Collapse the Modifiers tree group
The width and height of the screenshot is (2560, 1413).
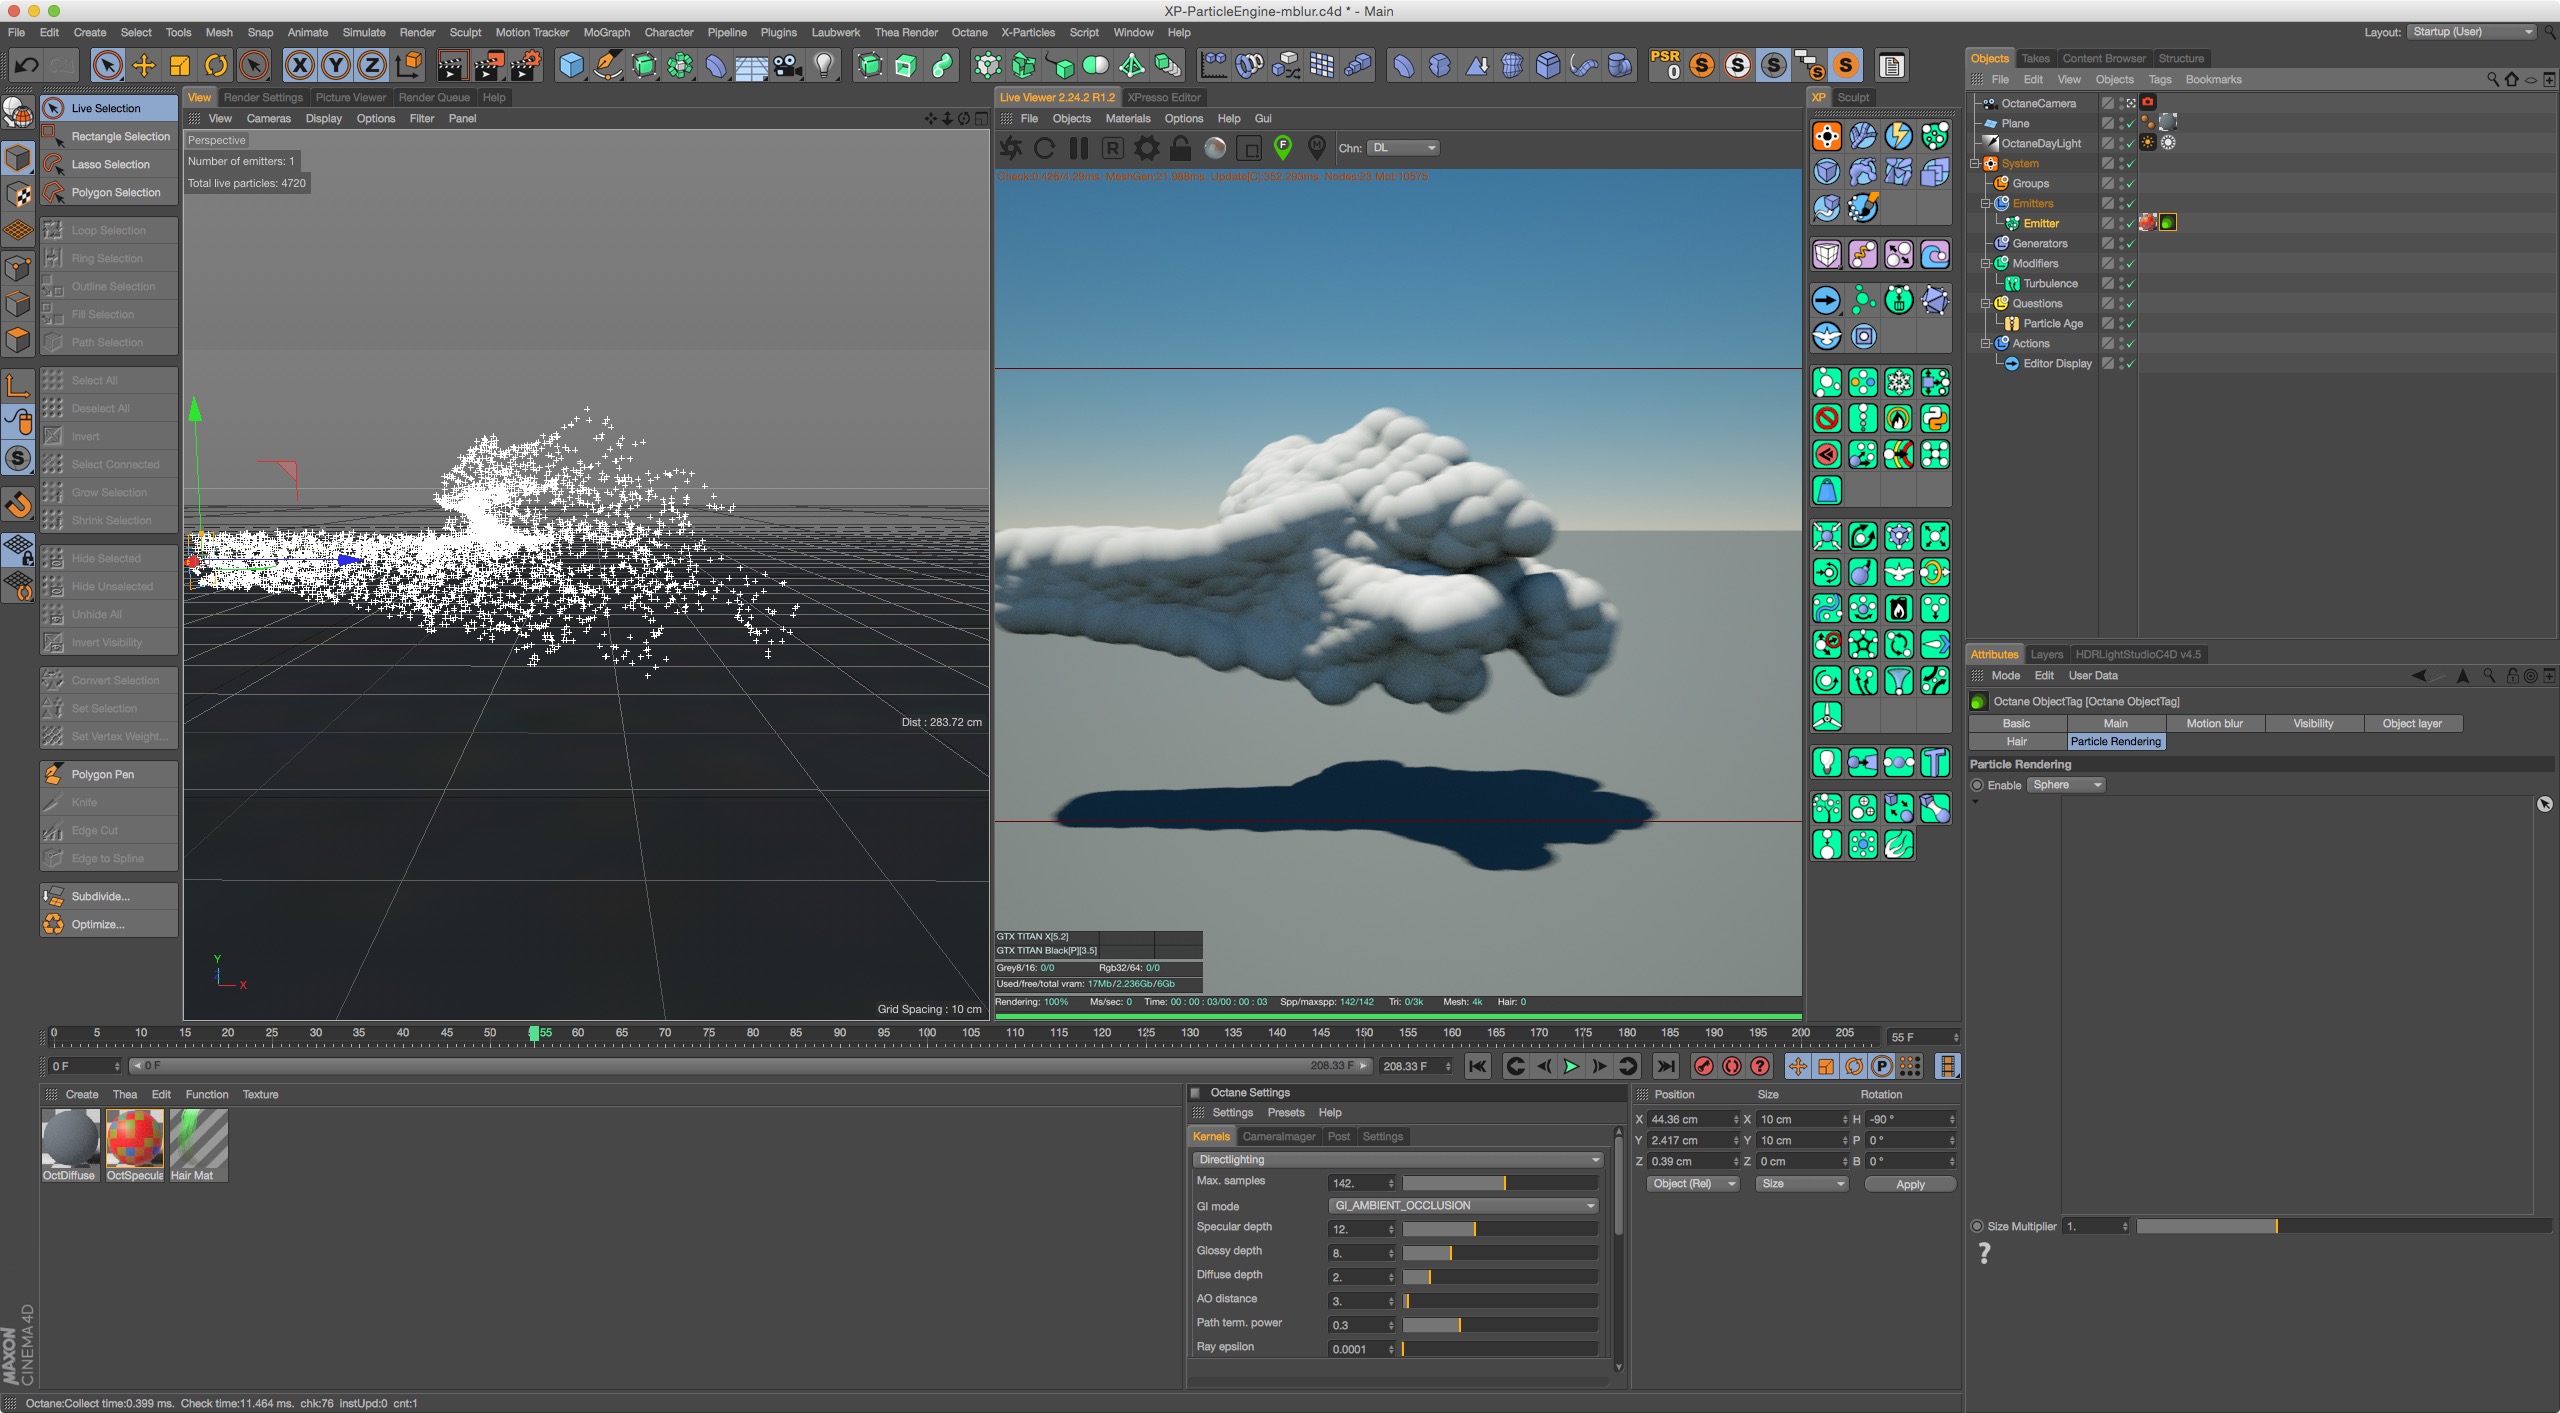click(1986, 264)
